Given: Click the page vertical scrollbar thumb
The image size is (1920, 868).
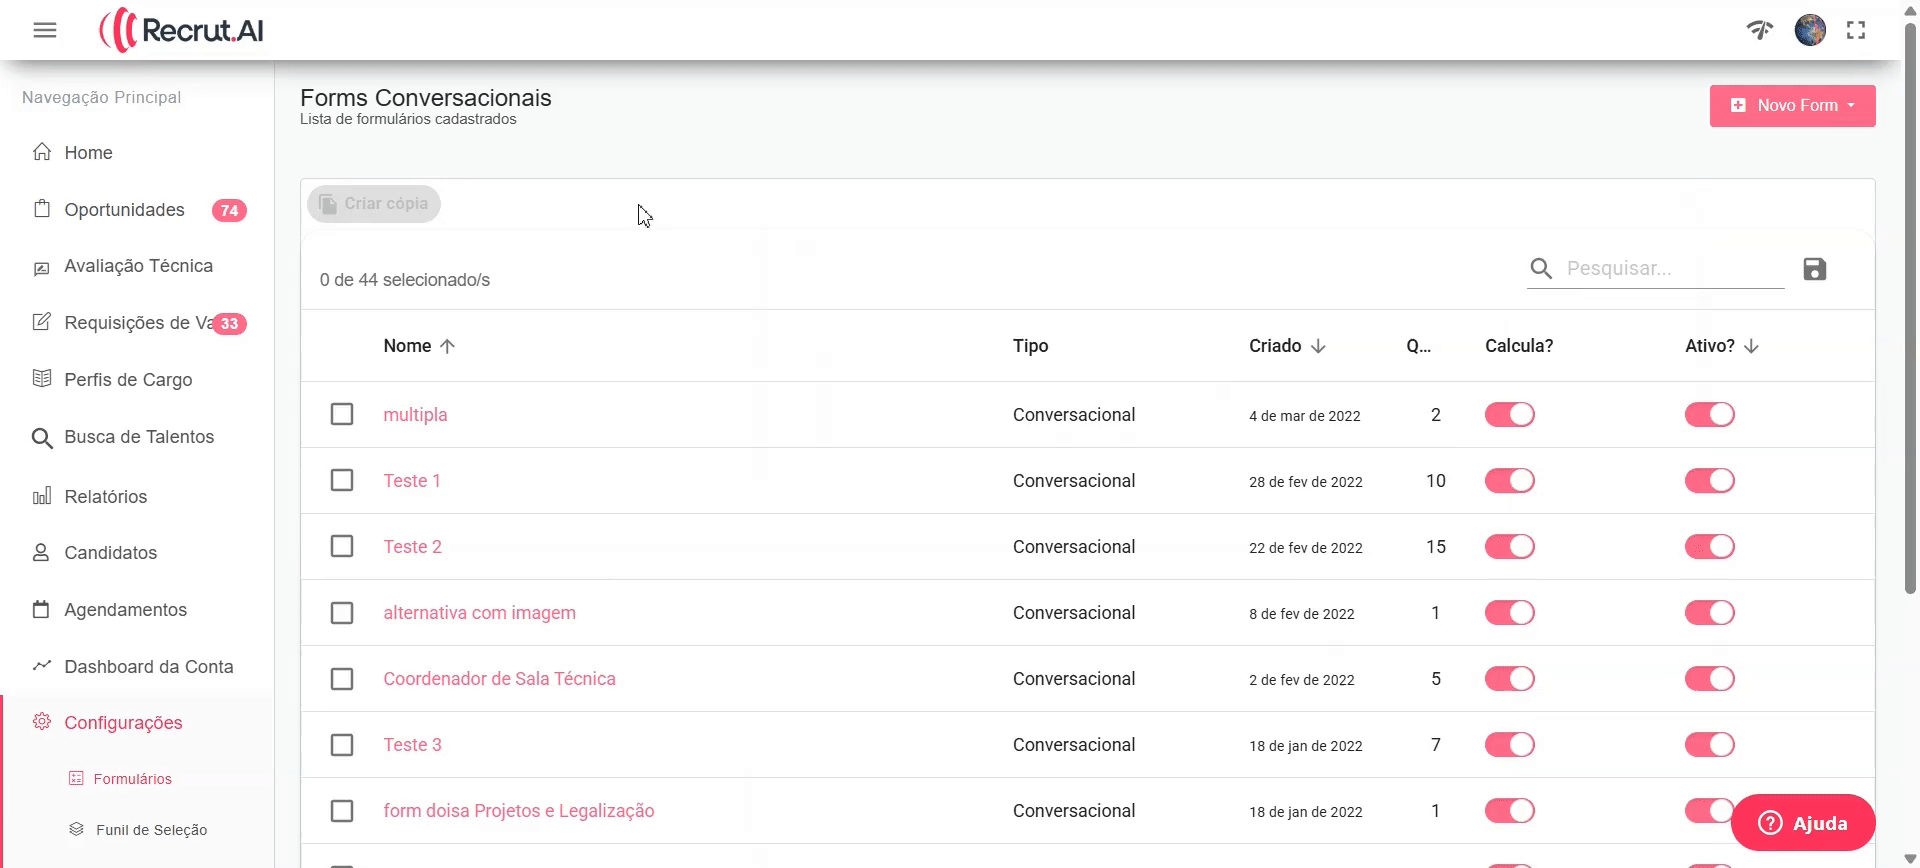Looking at the screenshot, I should coord(1910,300).
